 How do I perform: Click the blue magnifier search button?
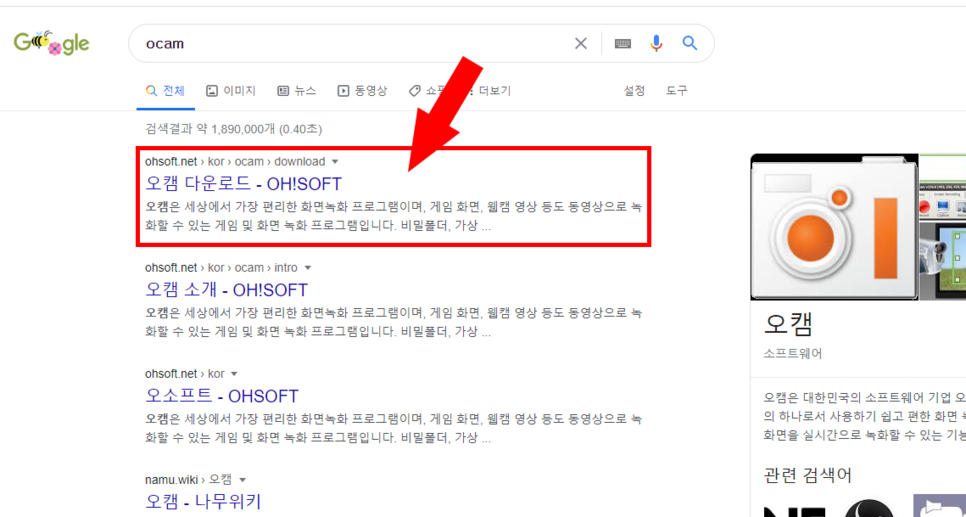coord(689,43)
